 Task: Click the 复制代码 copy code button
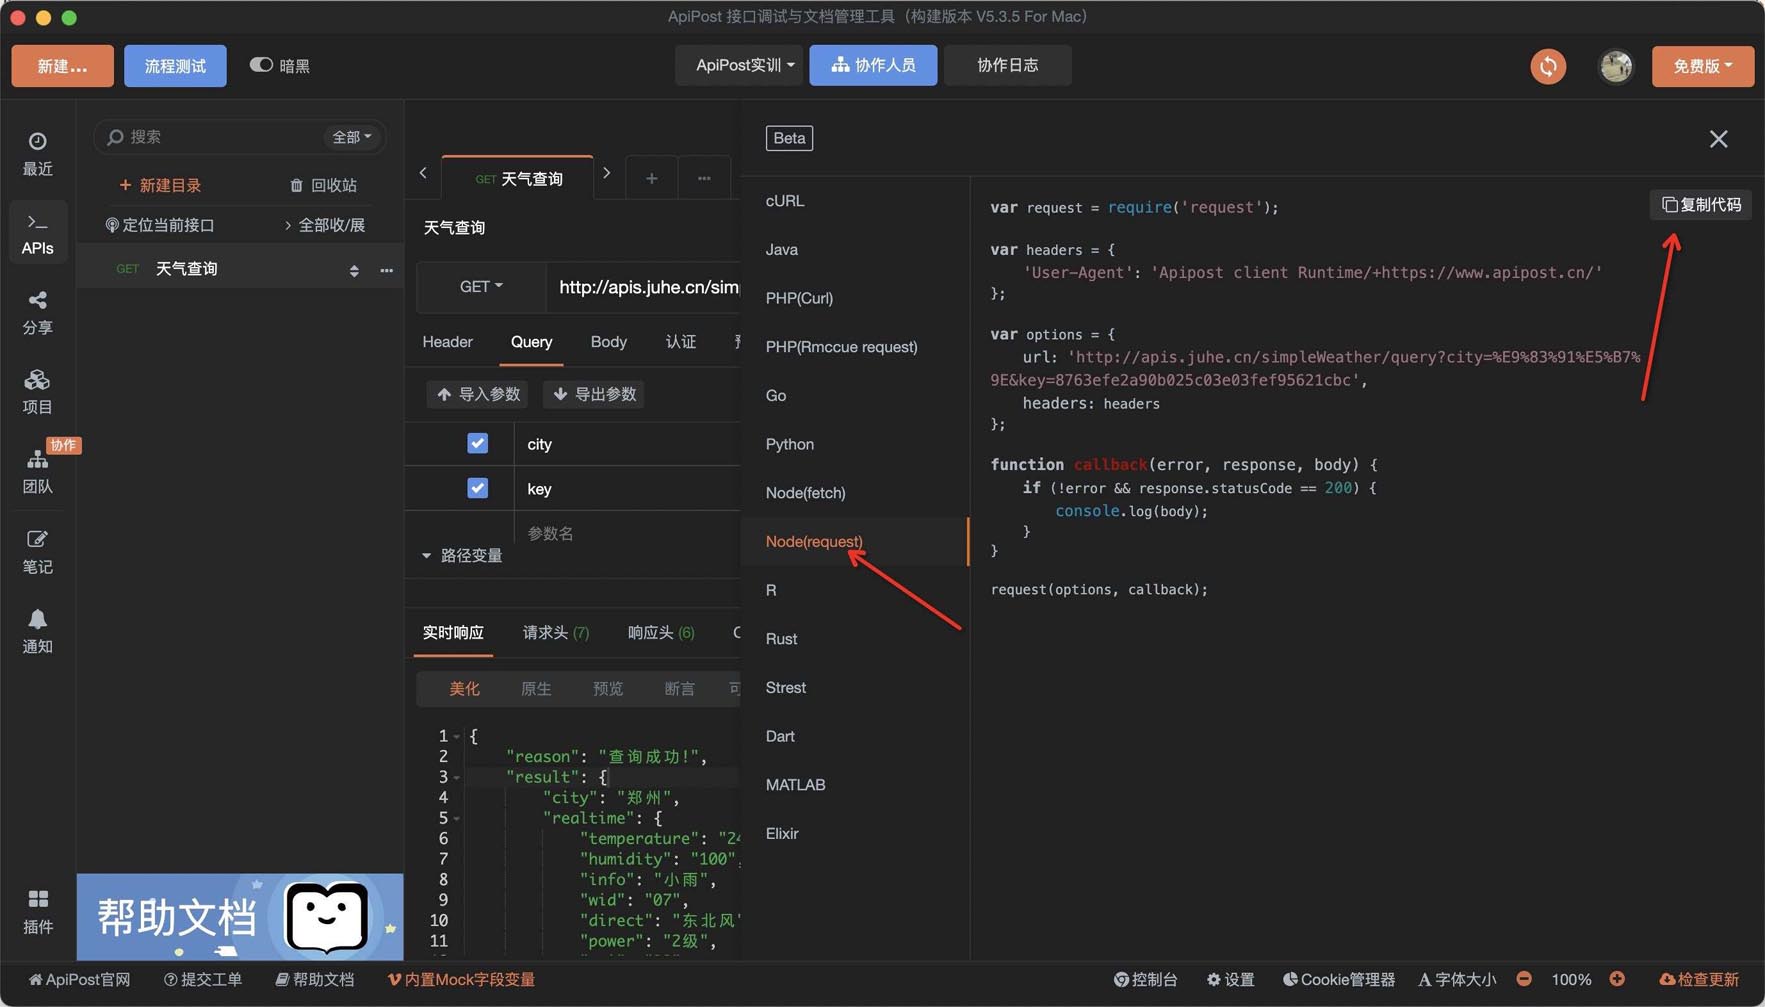1701,204
